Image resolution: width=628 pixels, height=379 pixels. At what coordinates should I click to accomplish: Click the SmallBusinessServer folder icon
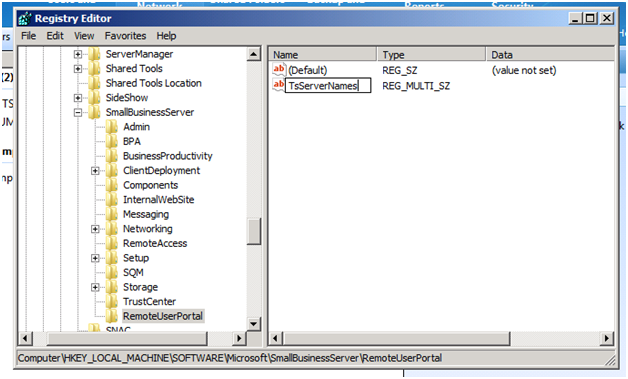pyautogui.click(x=94, y=112)
